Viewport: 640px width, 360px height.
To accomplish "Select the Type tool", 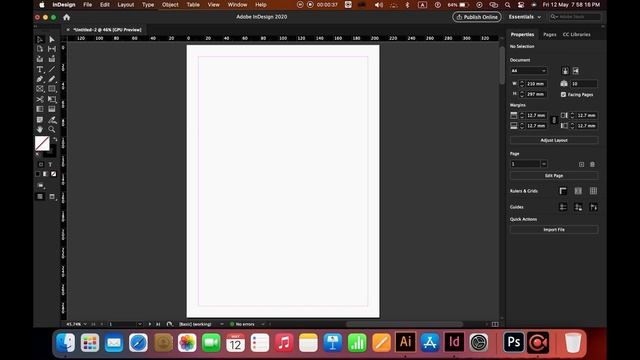I will click(x=40, y=69).
